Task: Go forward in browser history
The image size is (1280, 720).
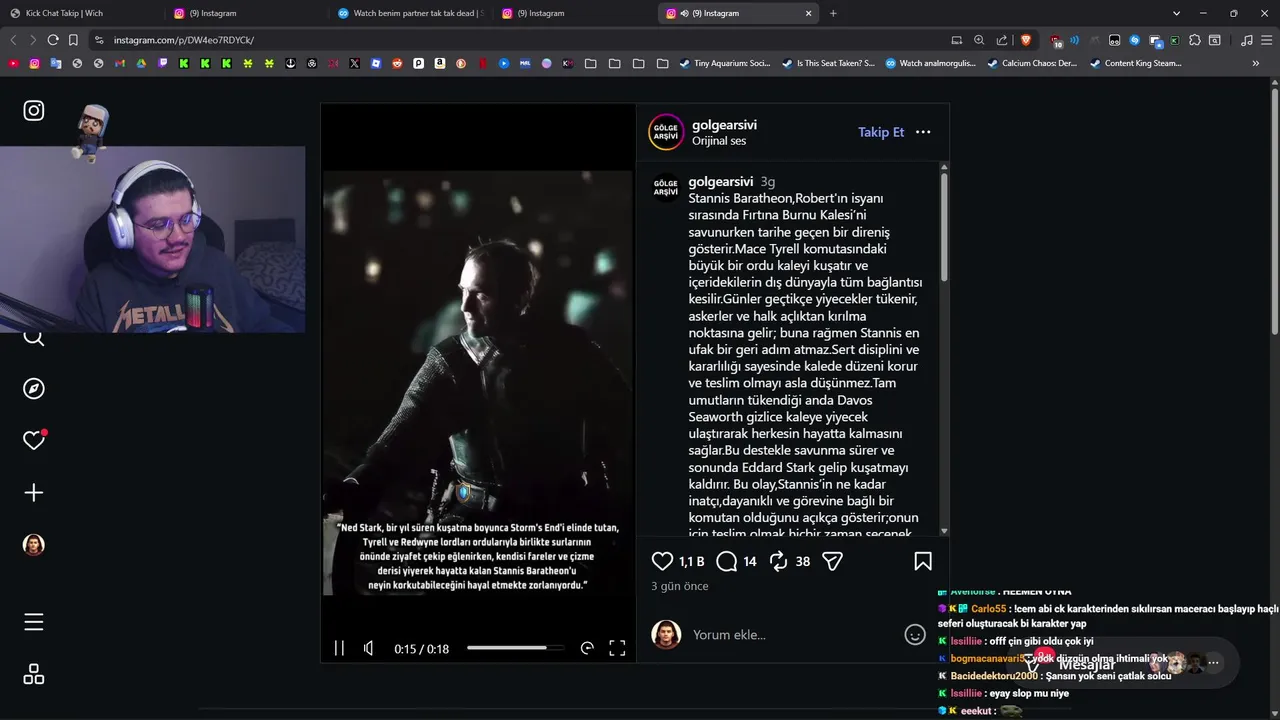Action: (x=33, y=40)
